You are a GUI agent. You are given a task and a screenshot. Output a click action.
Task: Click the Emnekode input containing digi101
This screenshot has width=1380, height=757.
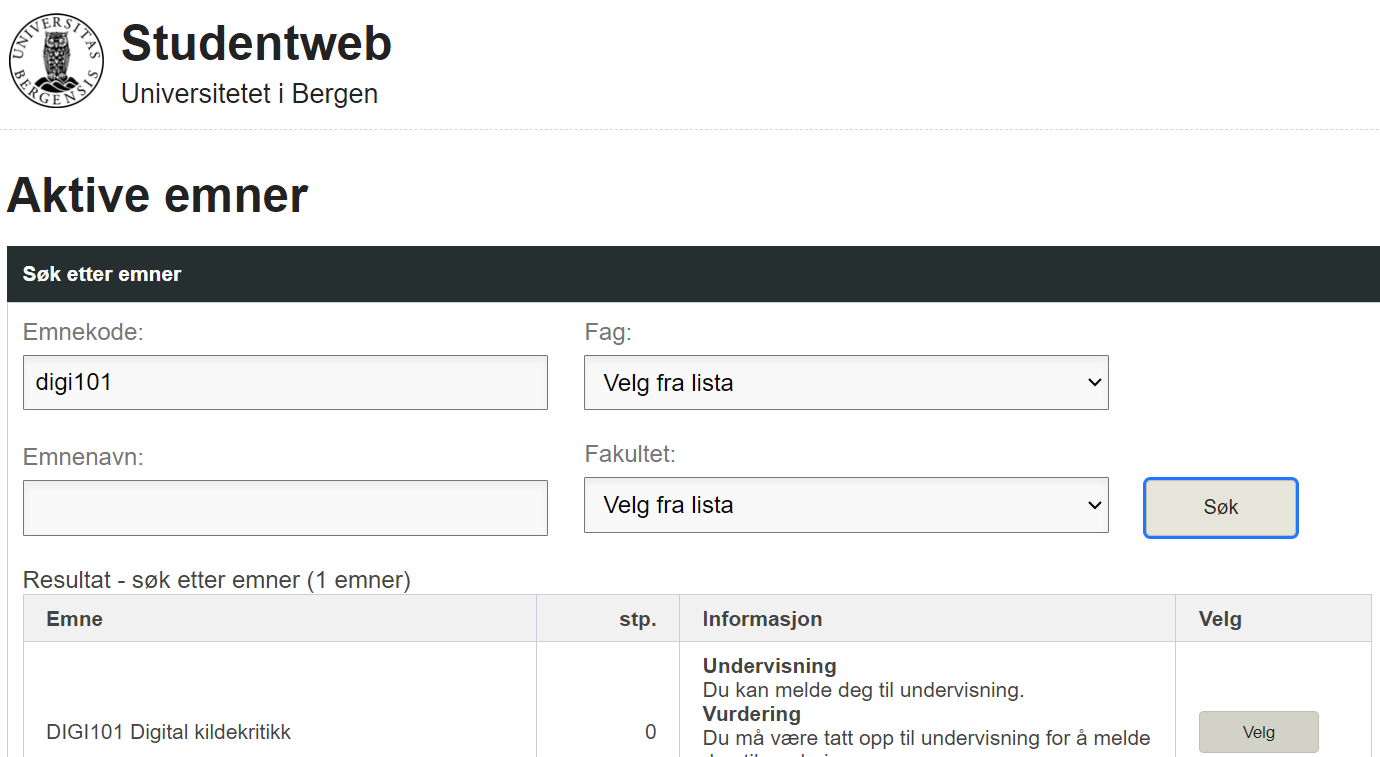tap(285, 382)
